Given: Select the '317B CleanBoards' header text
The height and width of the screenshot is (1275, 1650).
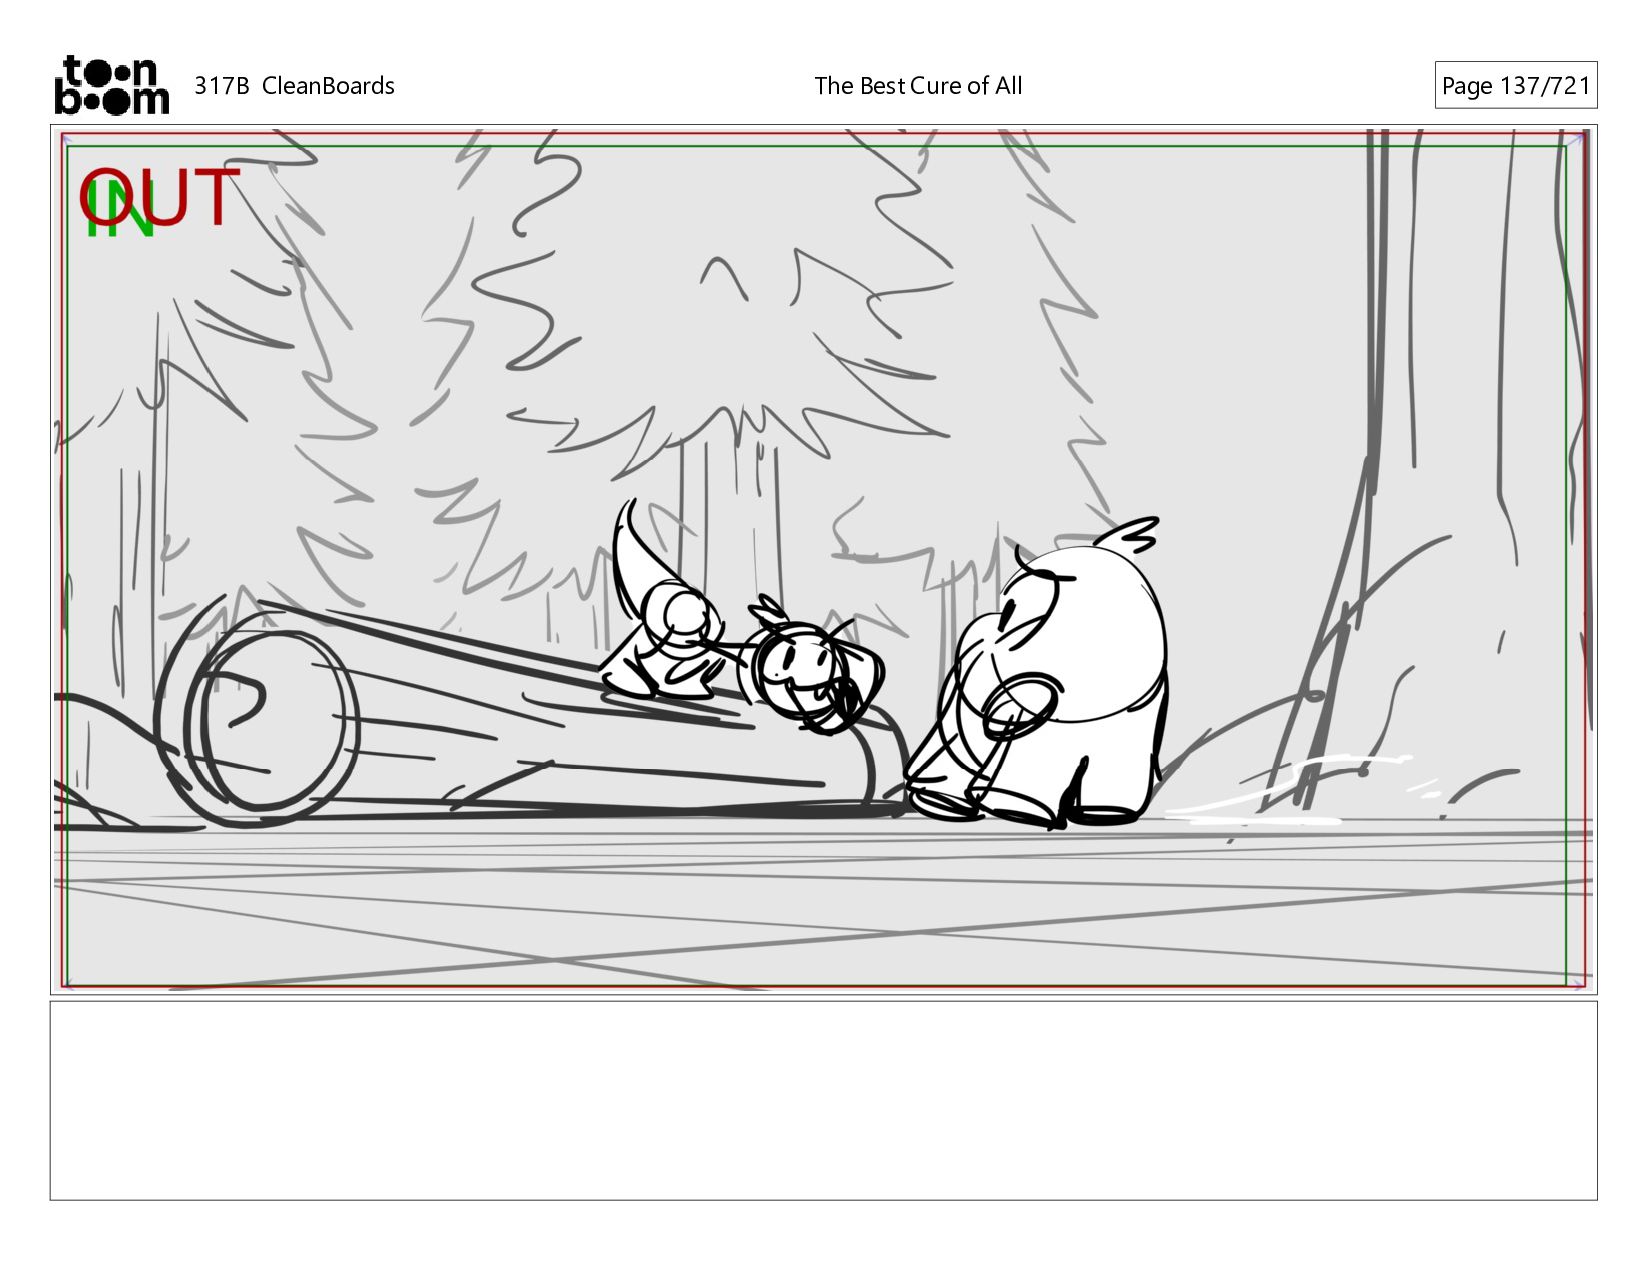Looking at the screenshot, I should pos(294,86).
